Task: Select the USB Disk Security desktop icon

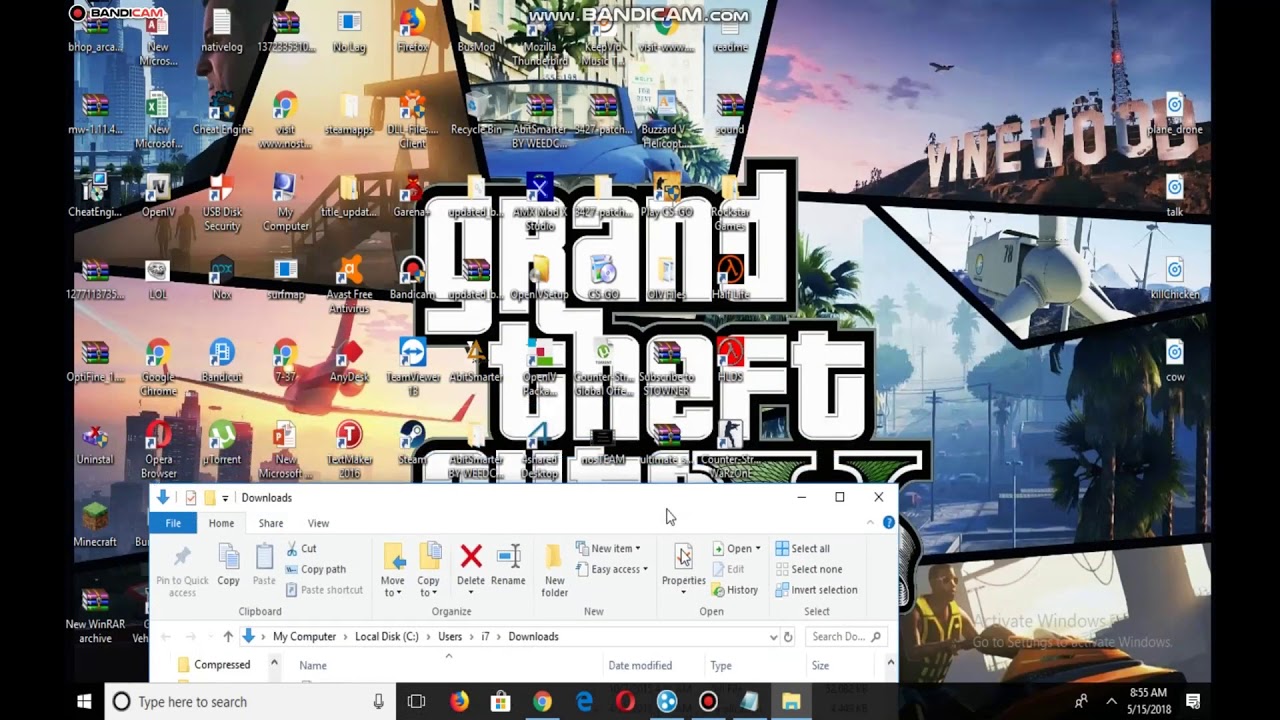Action: coord(222,203)
